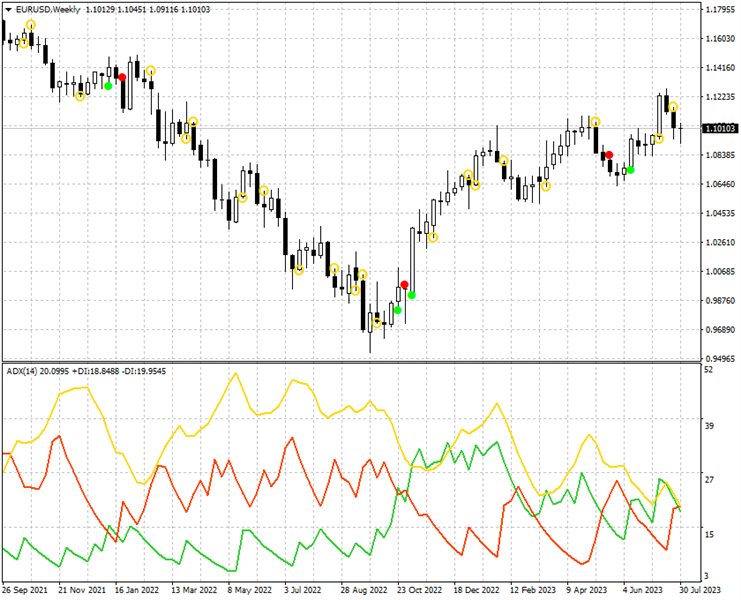Click the 39 level on ADX scale
The width and height of the screenshot is (741, 600).
click(708, 426)
